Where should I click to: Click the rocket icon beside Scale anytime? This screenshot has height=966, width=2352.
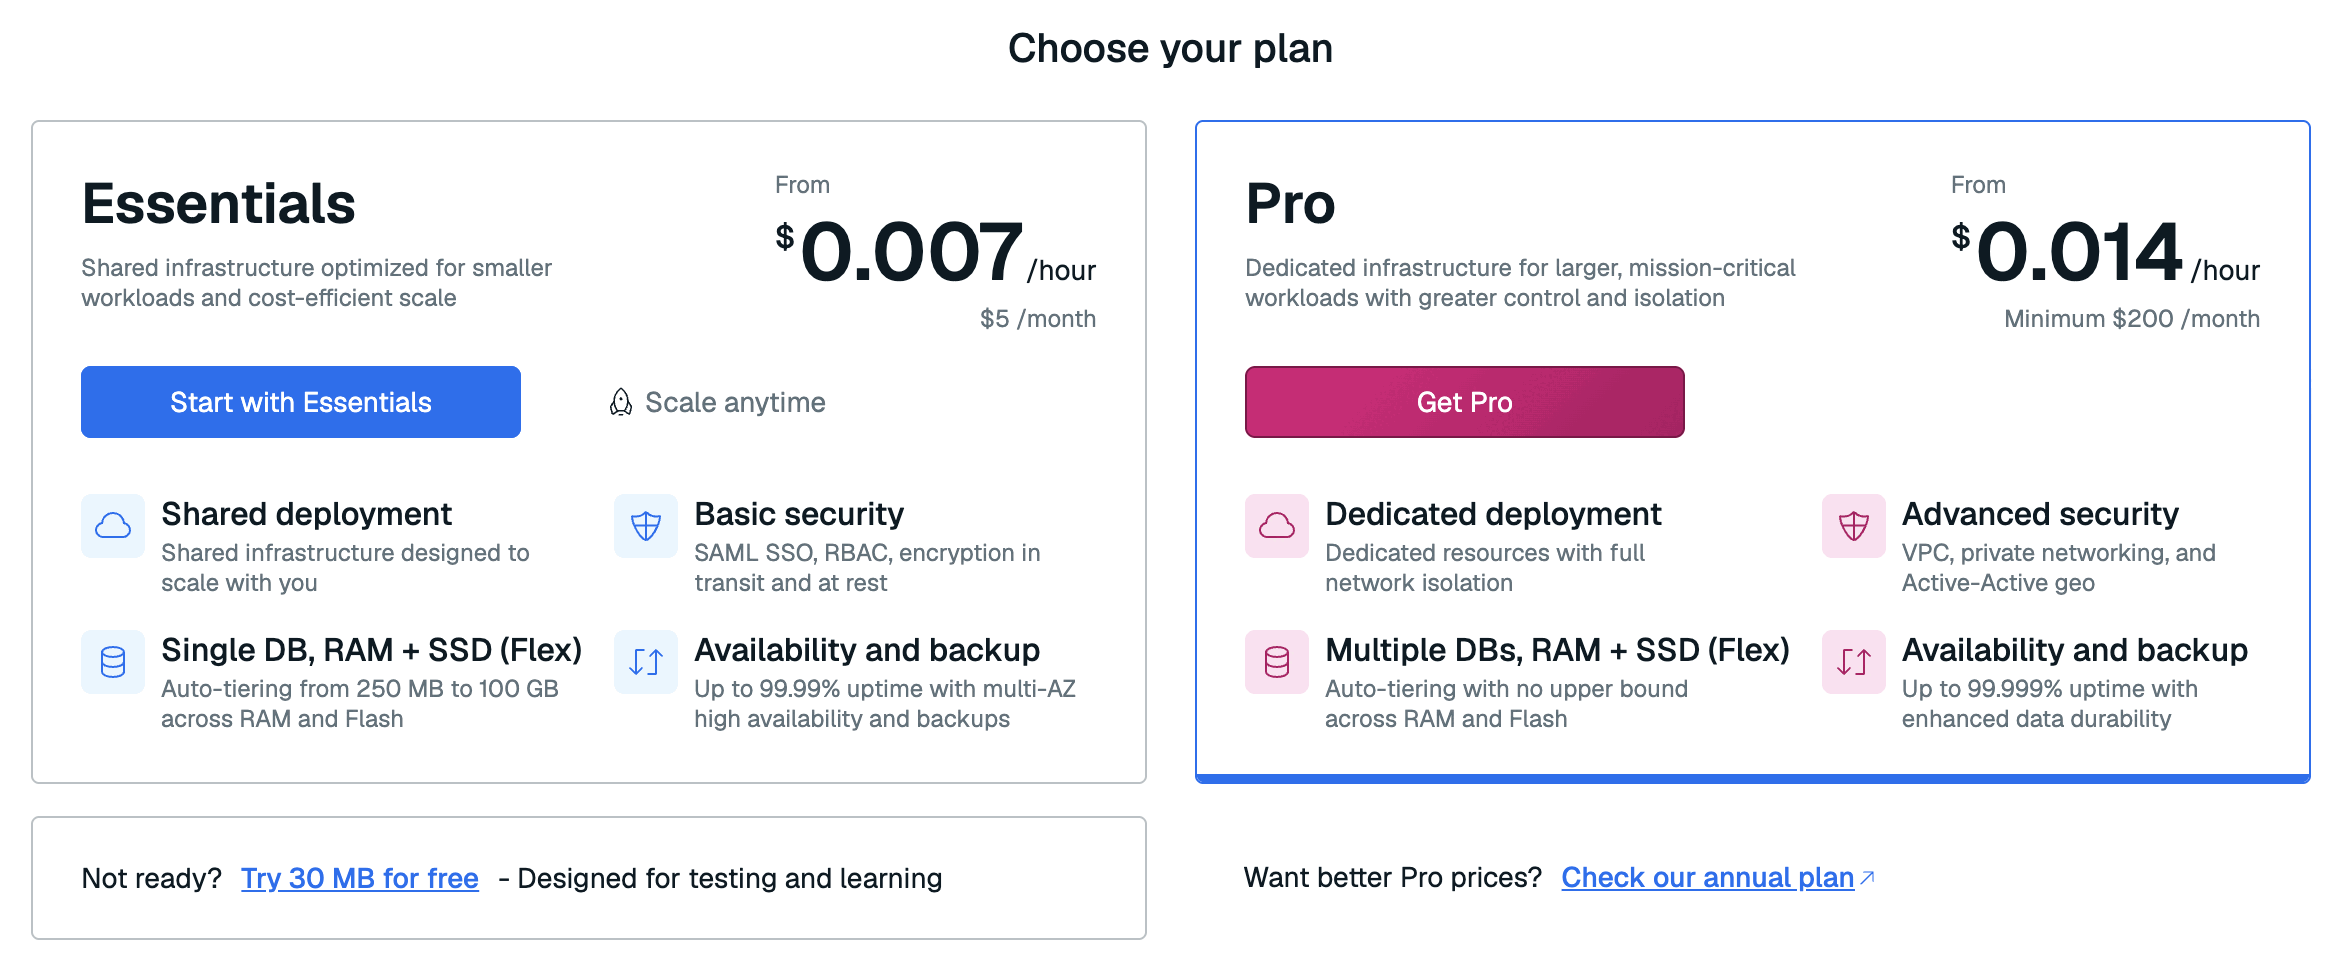621,402
